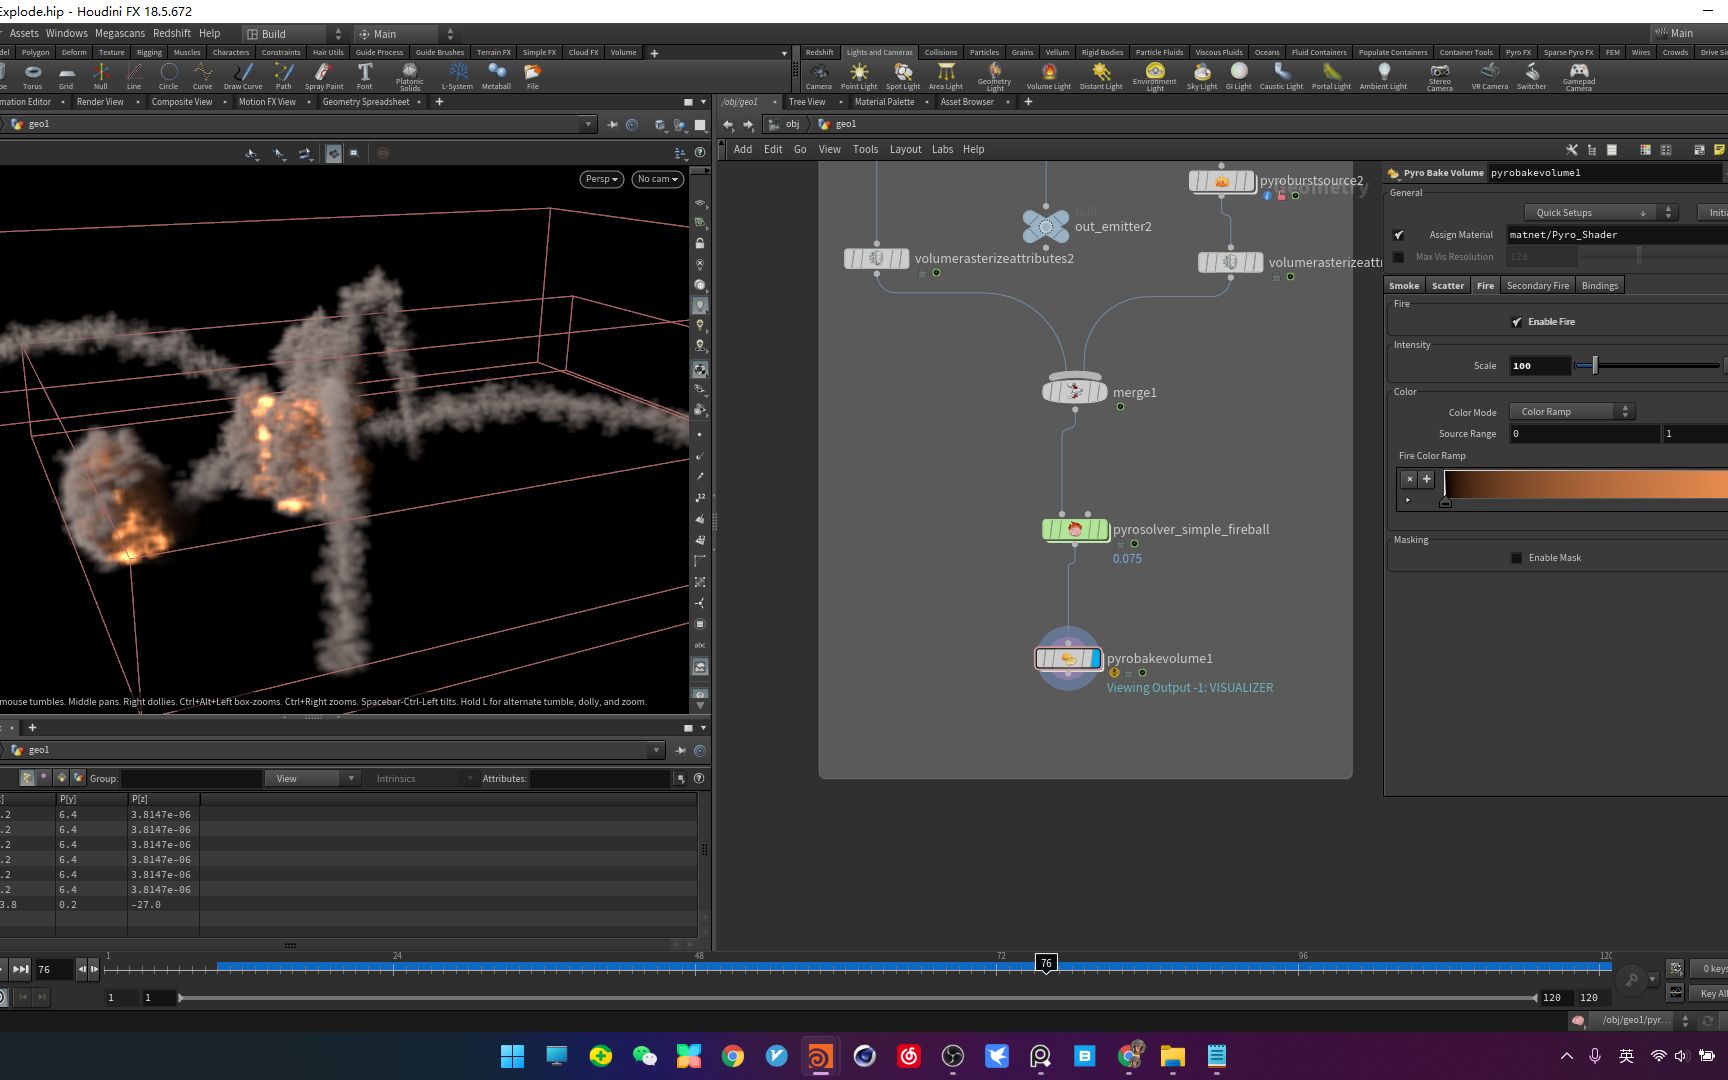Adjust the Intensity Scale slider
Image resolution: width=1728 pixels, height=1080 pixels.
pyautogui.click(x=1595, y=366)
